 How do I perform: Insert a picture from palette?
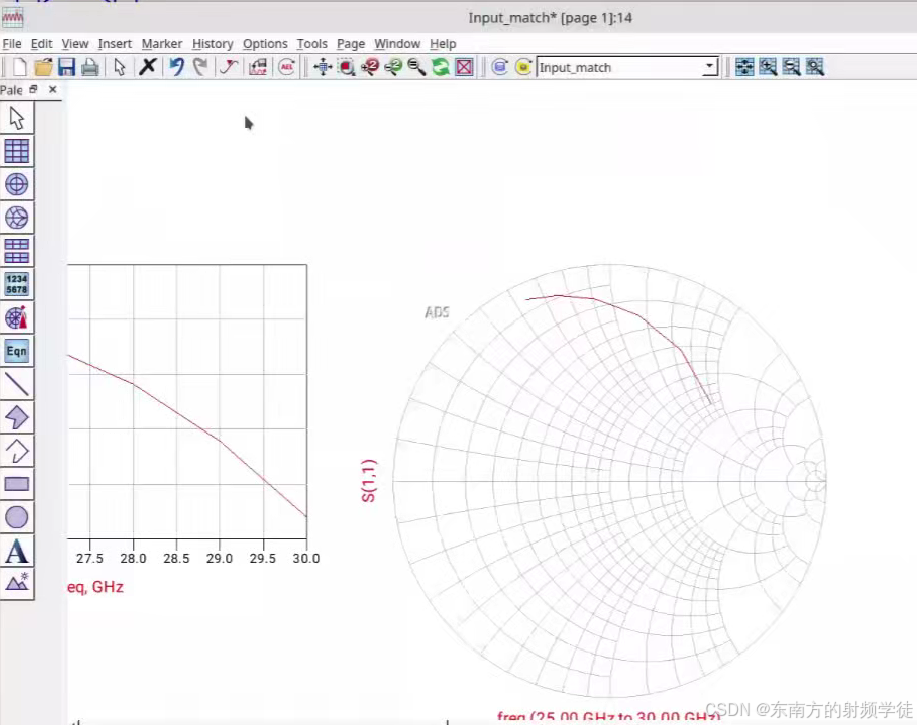[17, 582]
